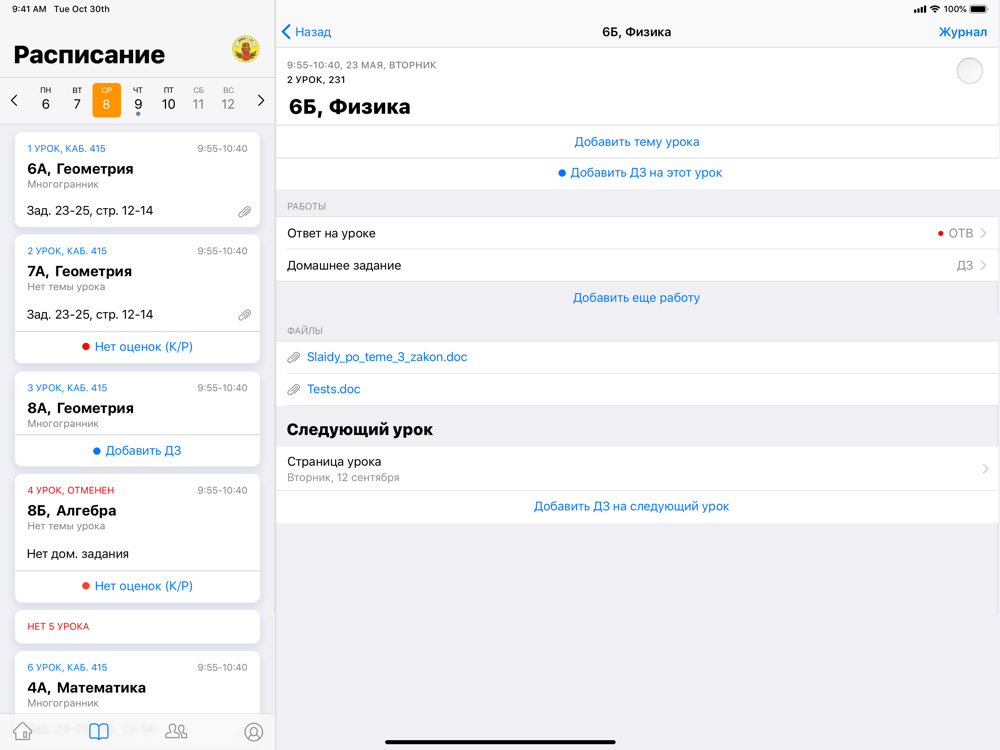Go to next week arrow
The width and height of the screenshot is (1000, 750).
coord(261,100)
